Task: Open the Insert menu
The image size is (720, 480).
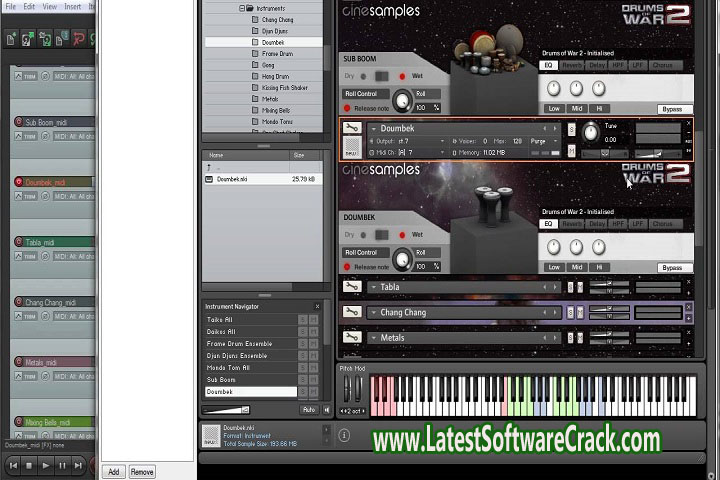Action: [73, 6]
